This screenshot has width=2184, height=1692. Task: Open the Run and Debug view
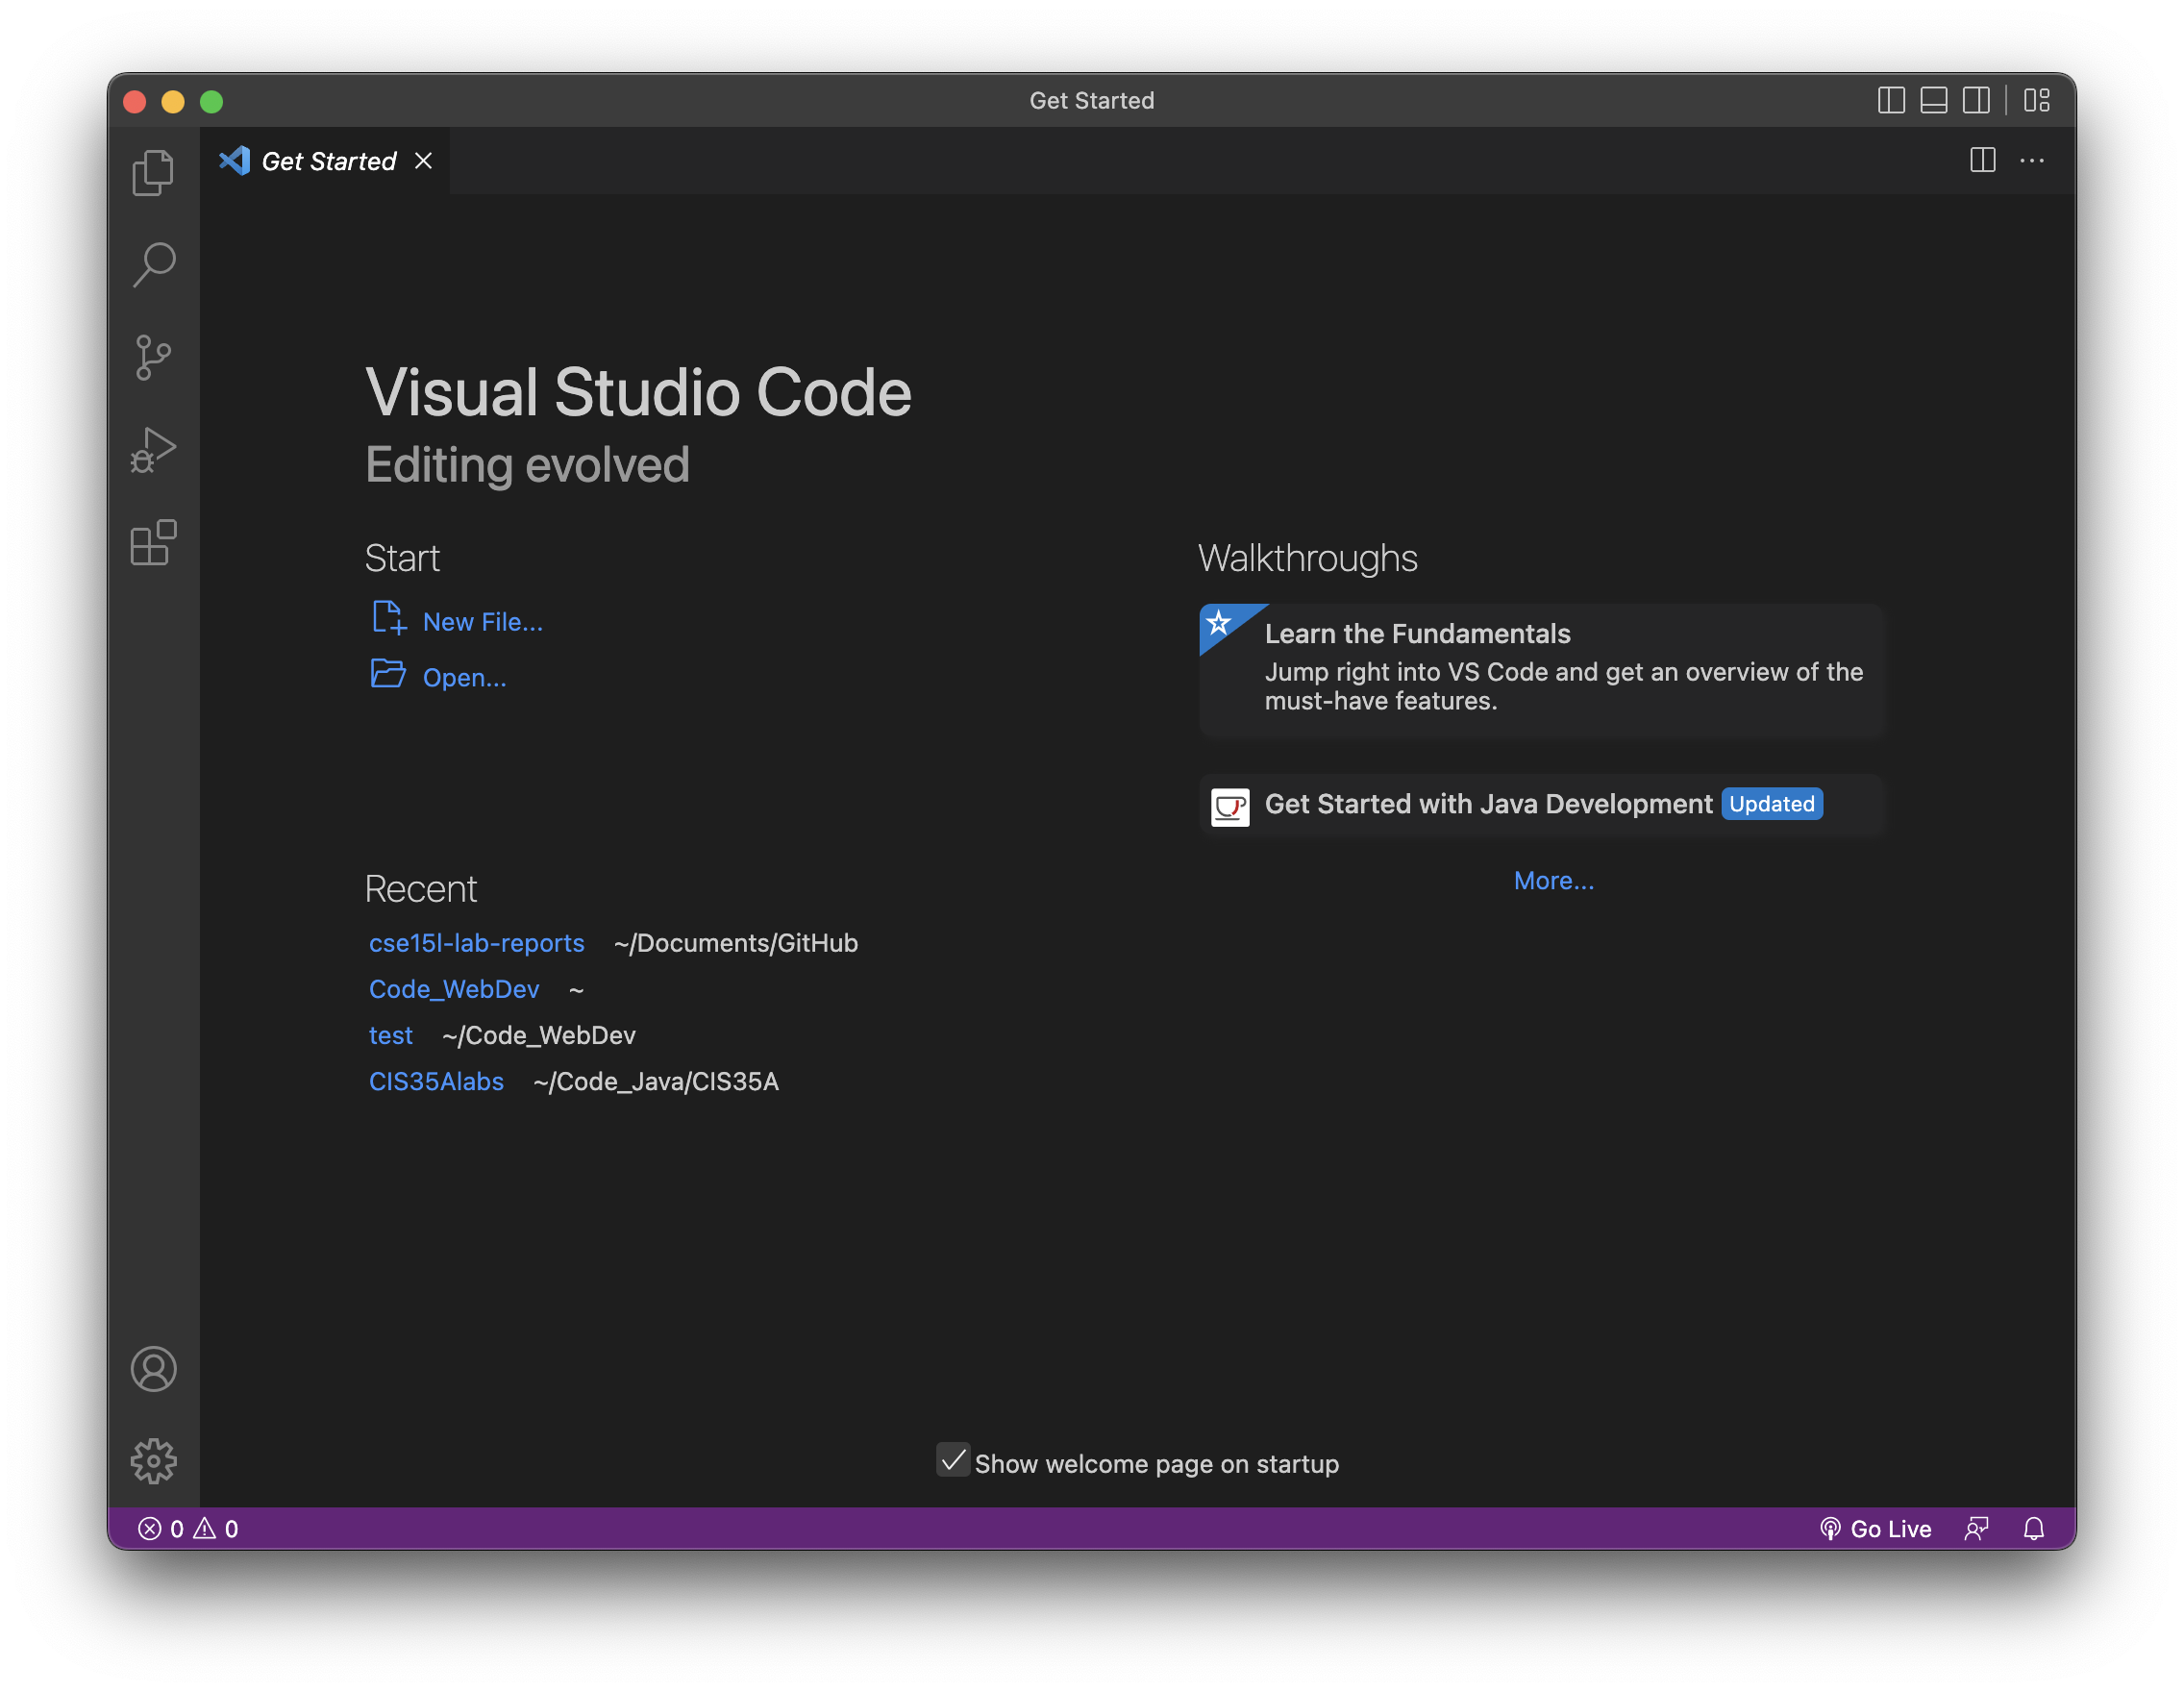tap(153, 450)
